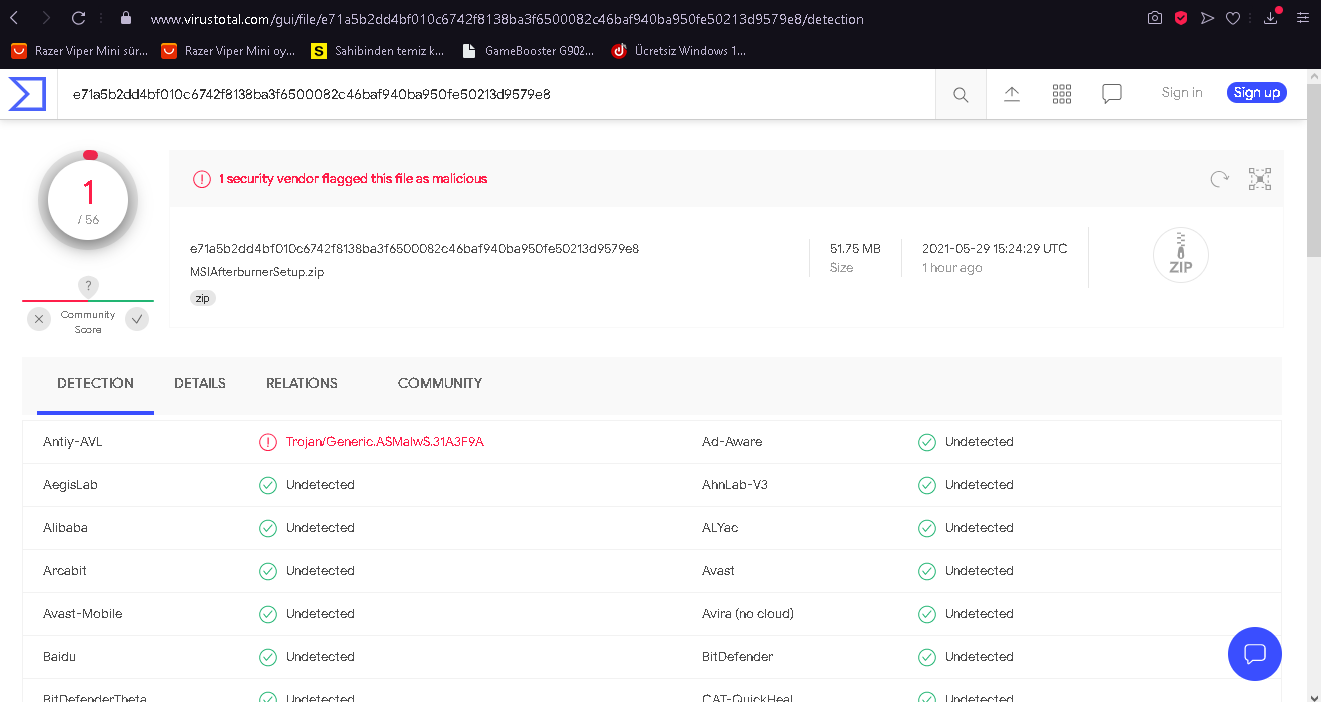The width and height of the screenshot is (1321, 702).
Task: Click the file hash text in summary
Action: tap(414, 248)
